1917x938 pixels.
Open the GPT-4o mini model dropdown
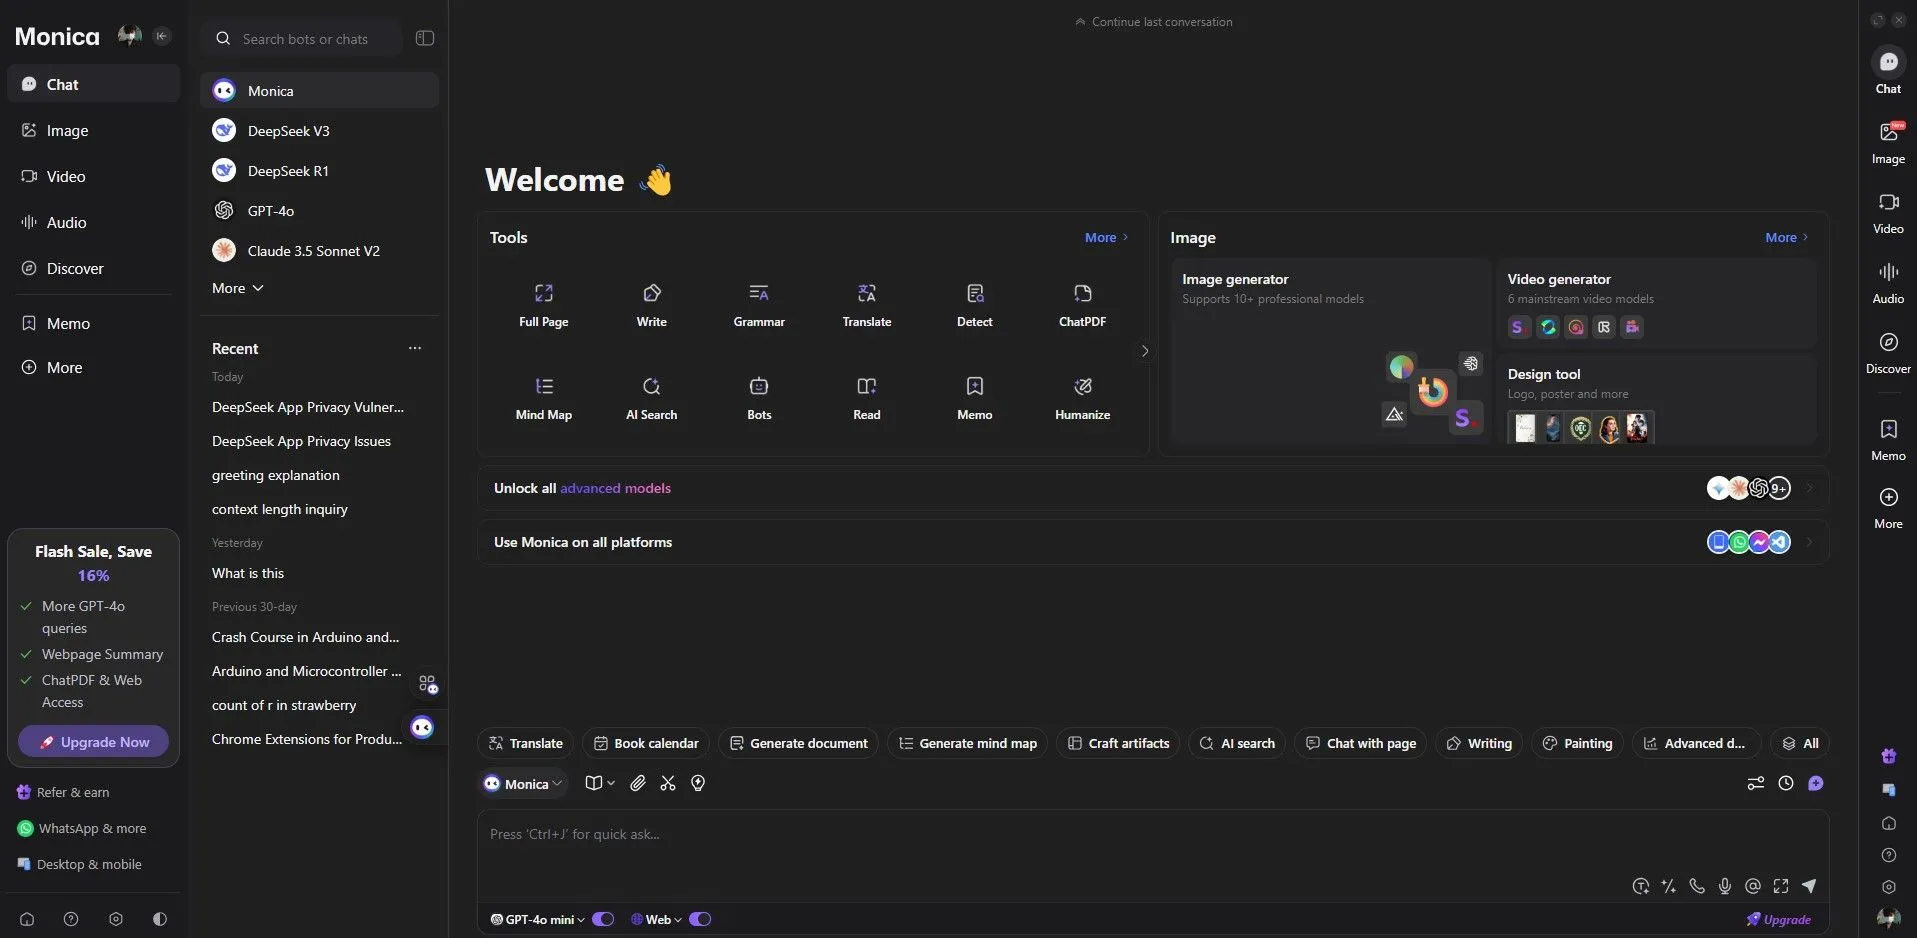(x=538, y=919)
